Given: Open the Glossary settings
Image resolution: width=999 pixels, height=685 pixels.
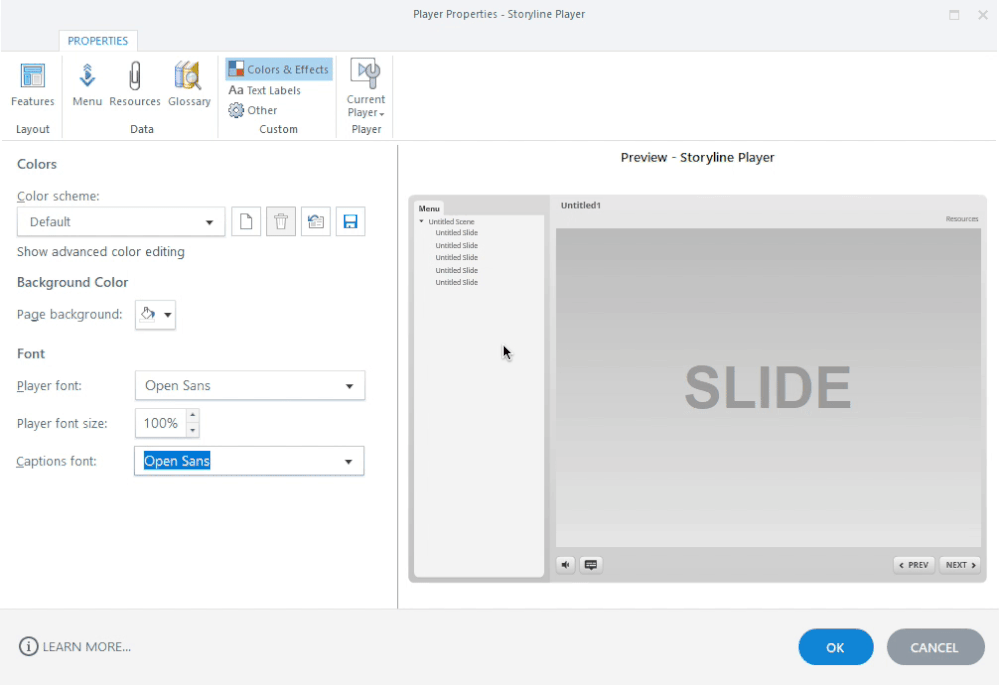Looking at the screenshot, I should click(x=189, y=85).
